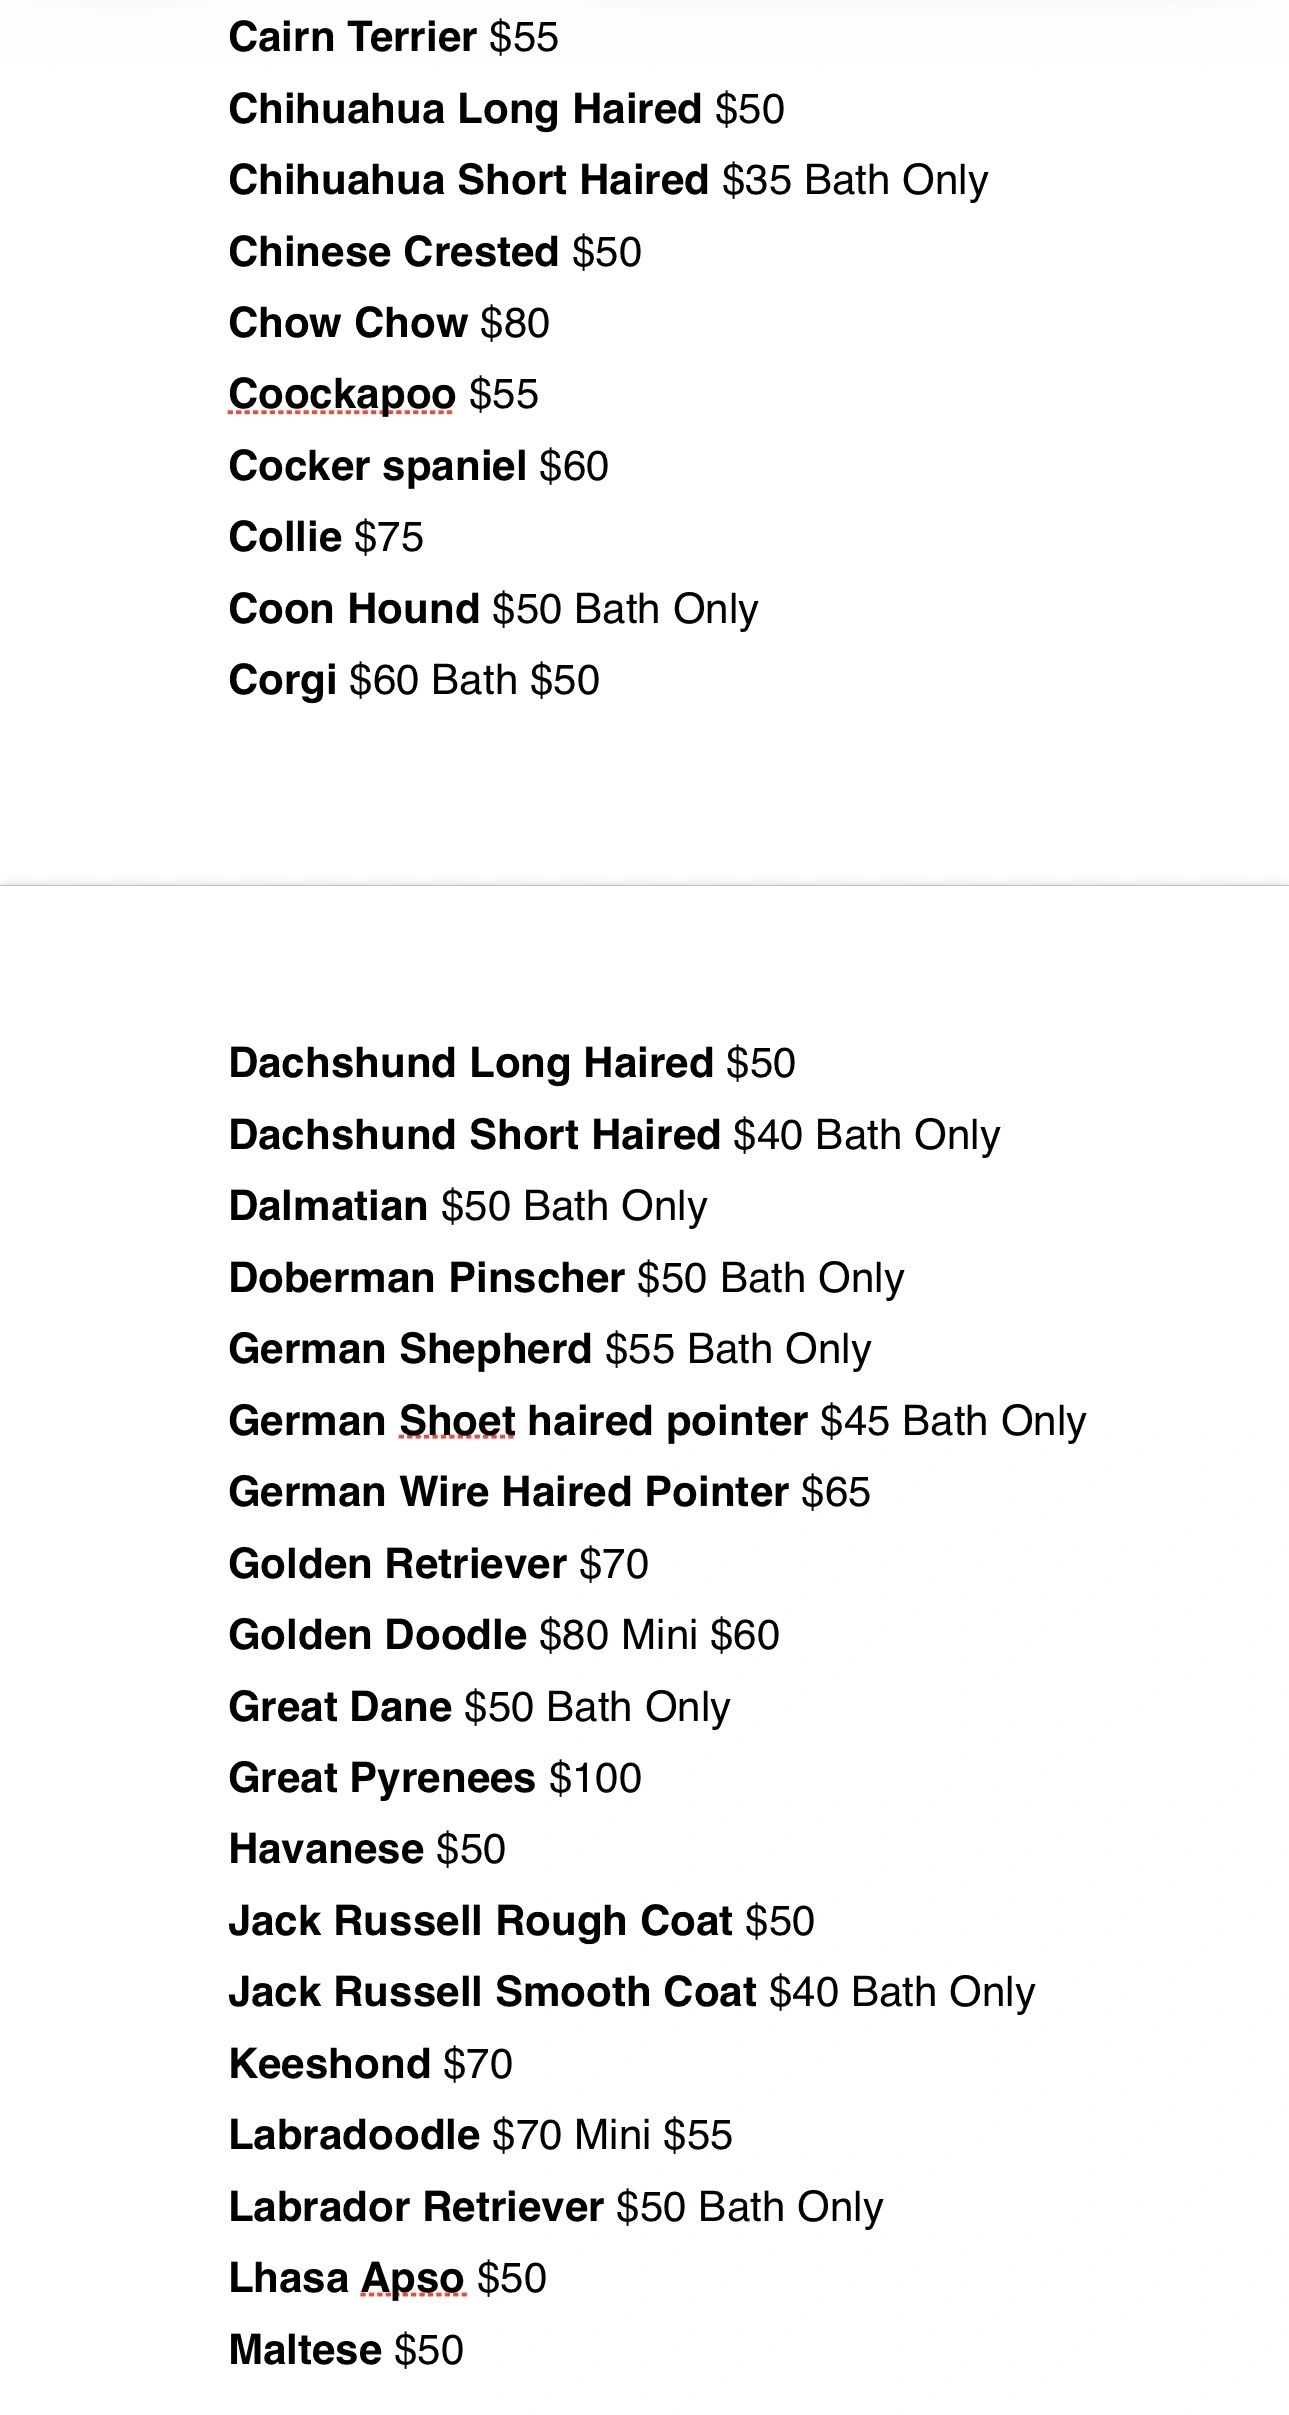Click the misspelled word Coockapoo
1289x2415 pixels.
pyautogui.click(x=342, y=395)
